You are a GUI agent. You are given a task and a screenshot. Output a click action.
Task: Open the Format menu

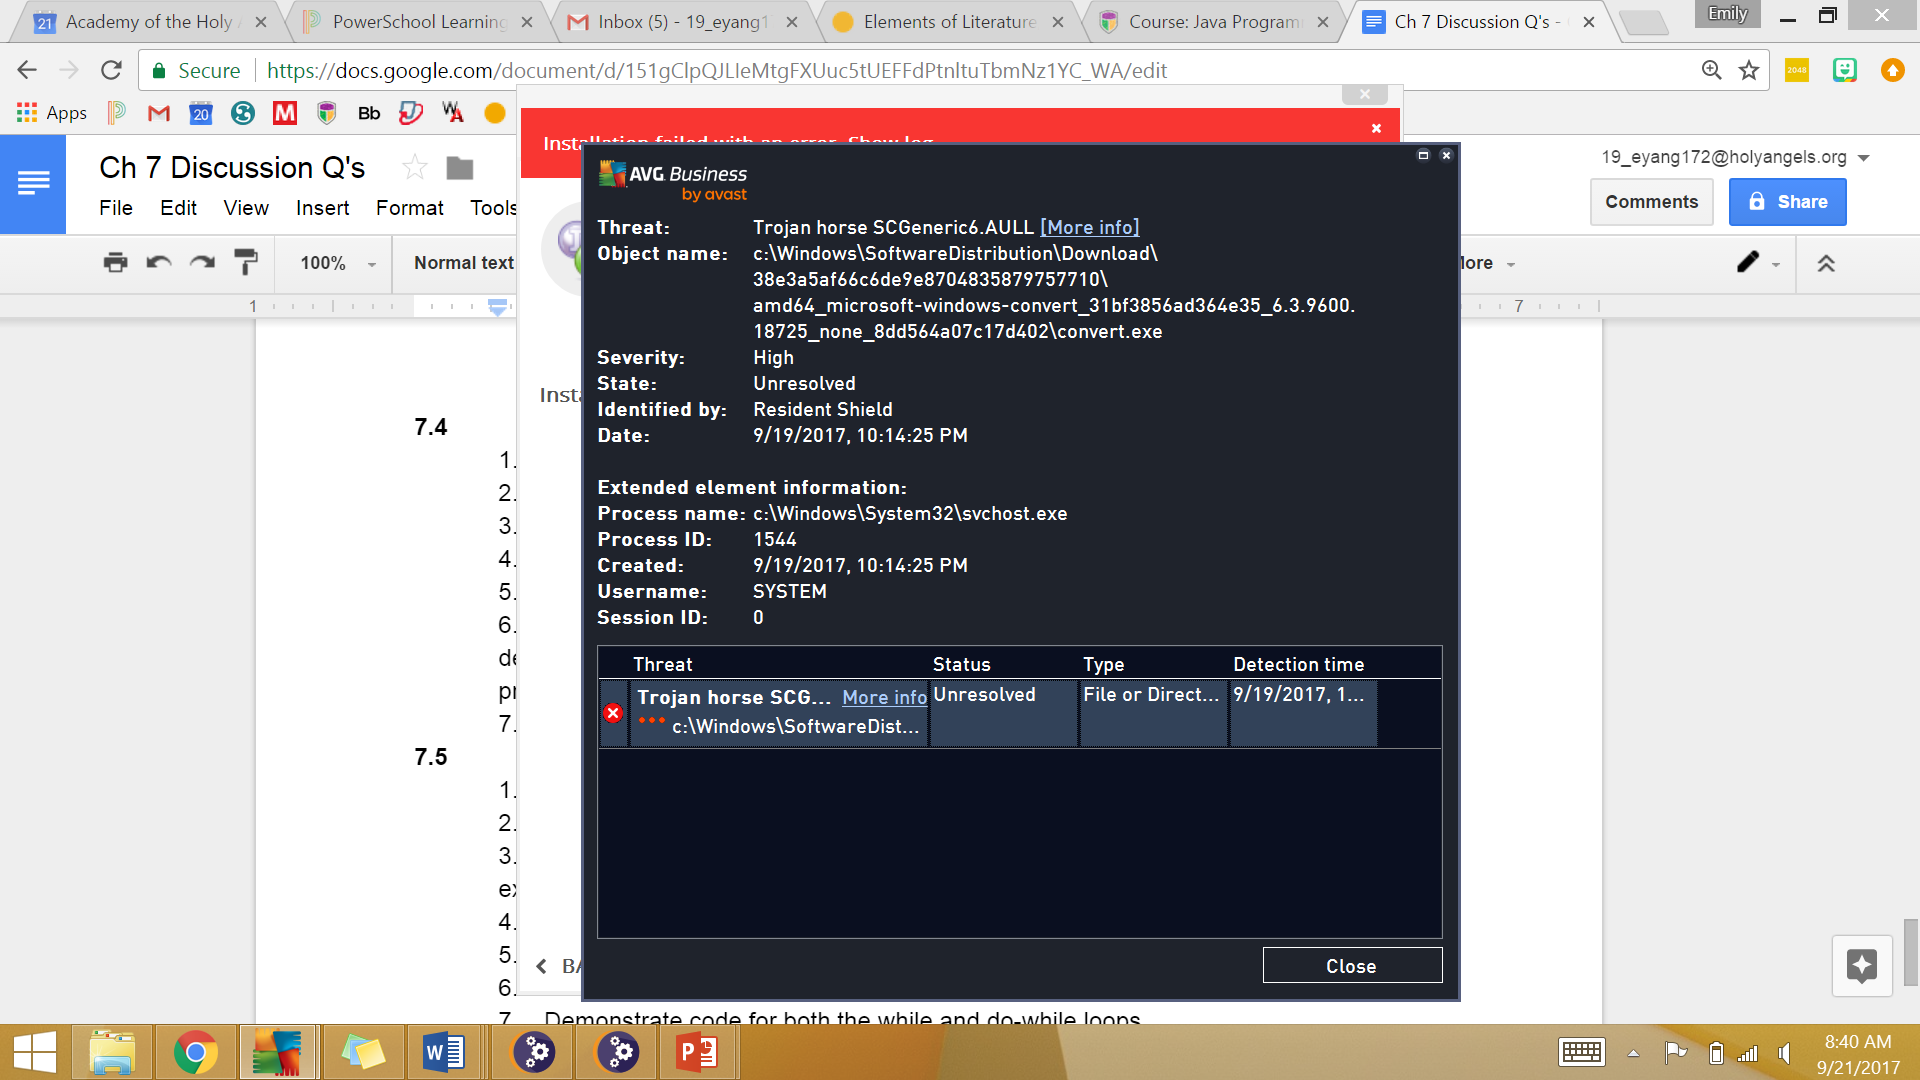point(409,208)
